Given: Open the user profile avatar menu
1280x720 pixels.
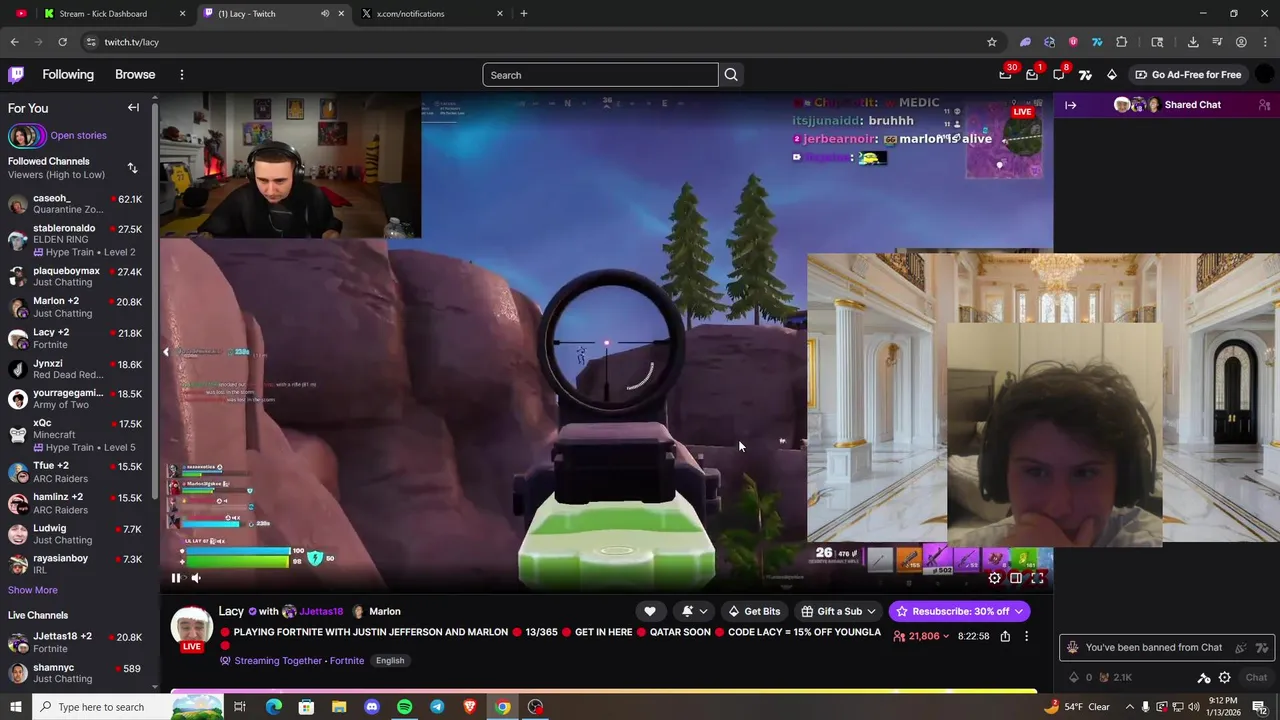Looking at the screenshot, I should click(1265, 75).
